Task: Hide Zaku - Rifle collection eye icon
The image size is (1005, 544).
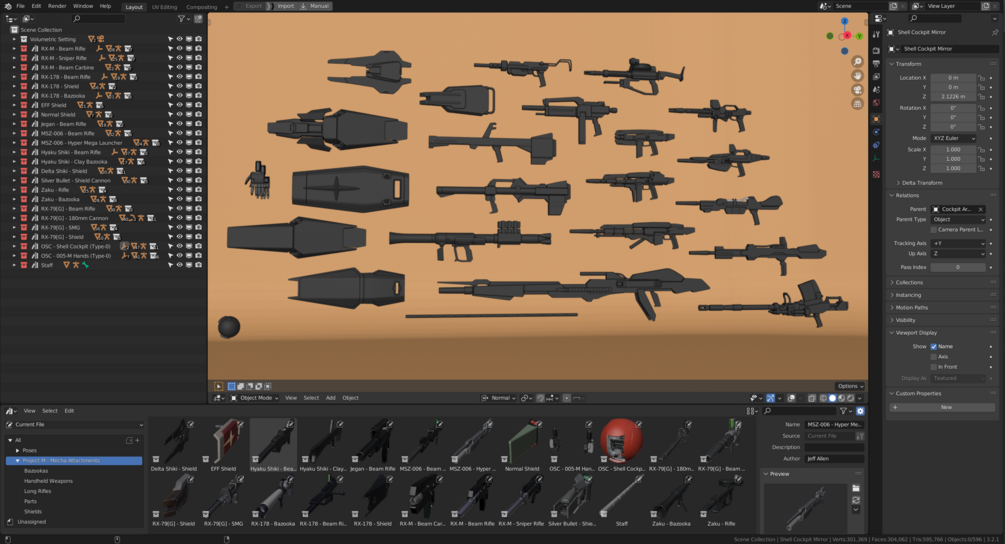Action: coord(179,190)
